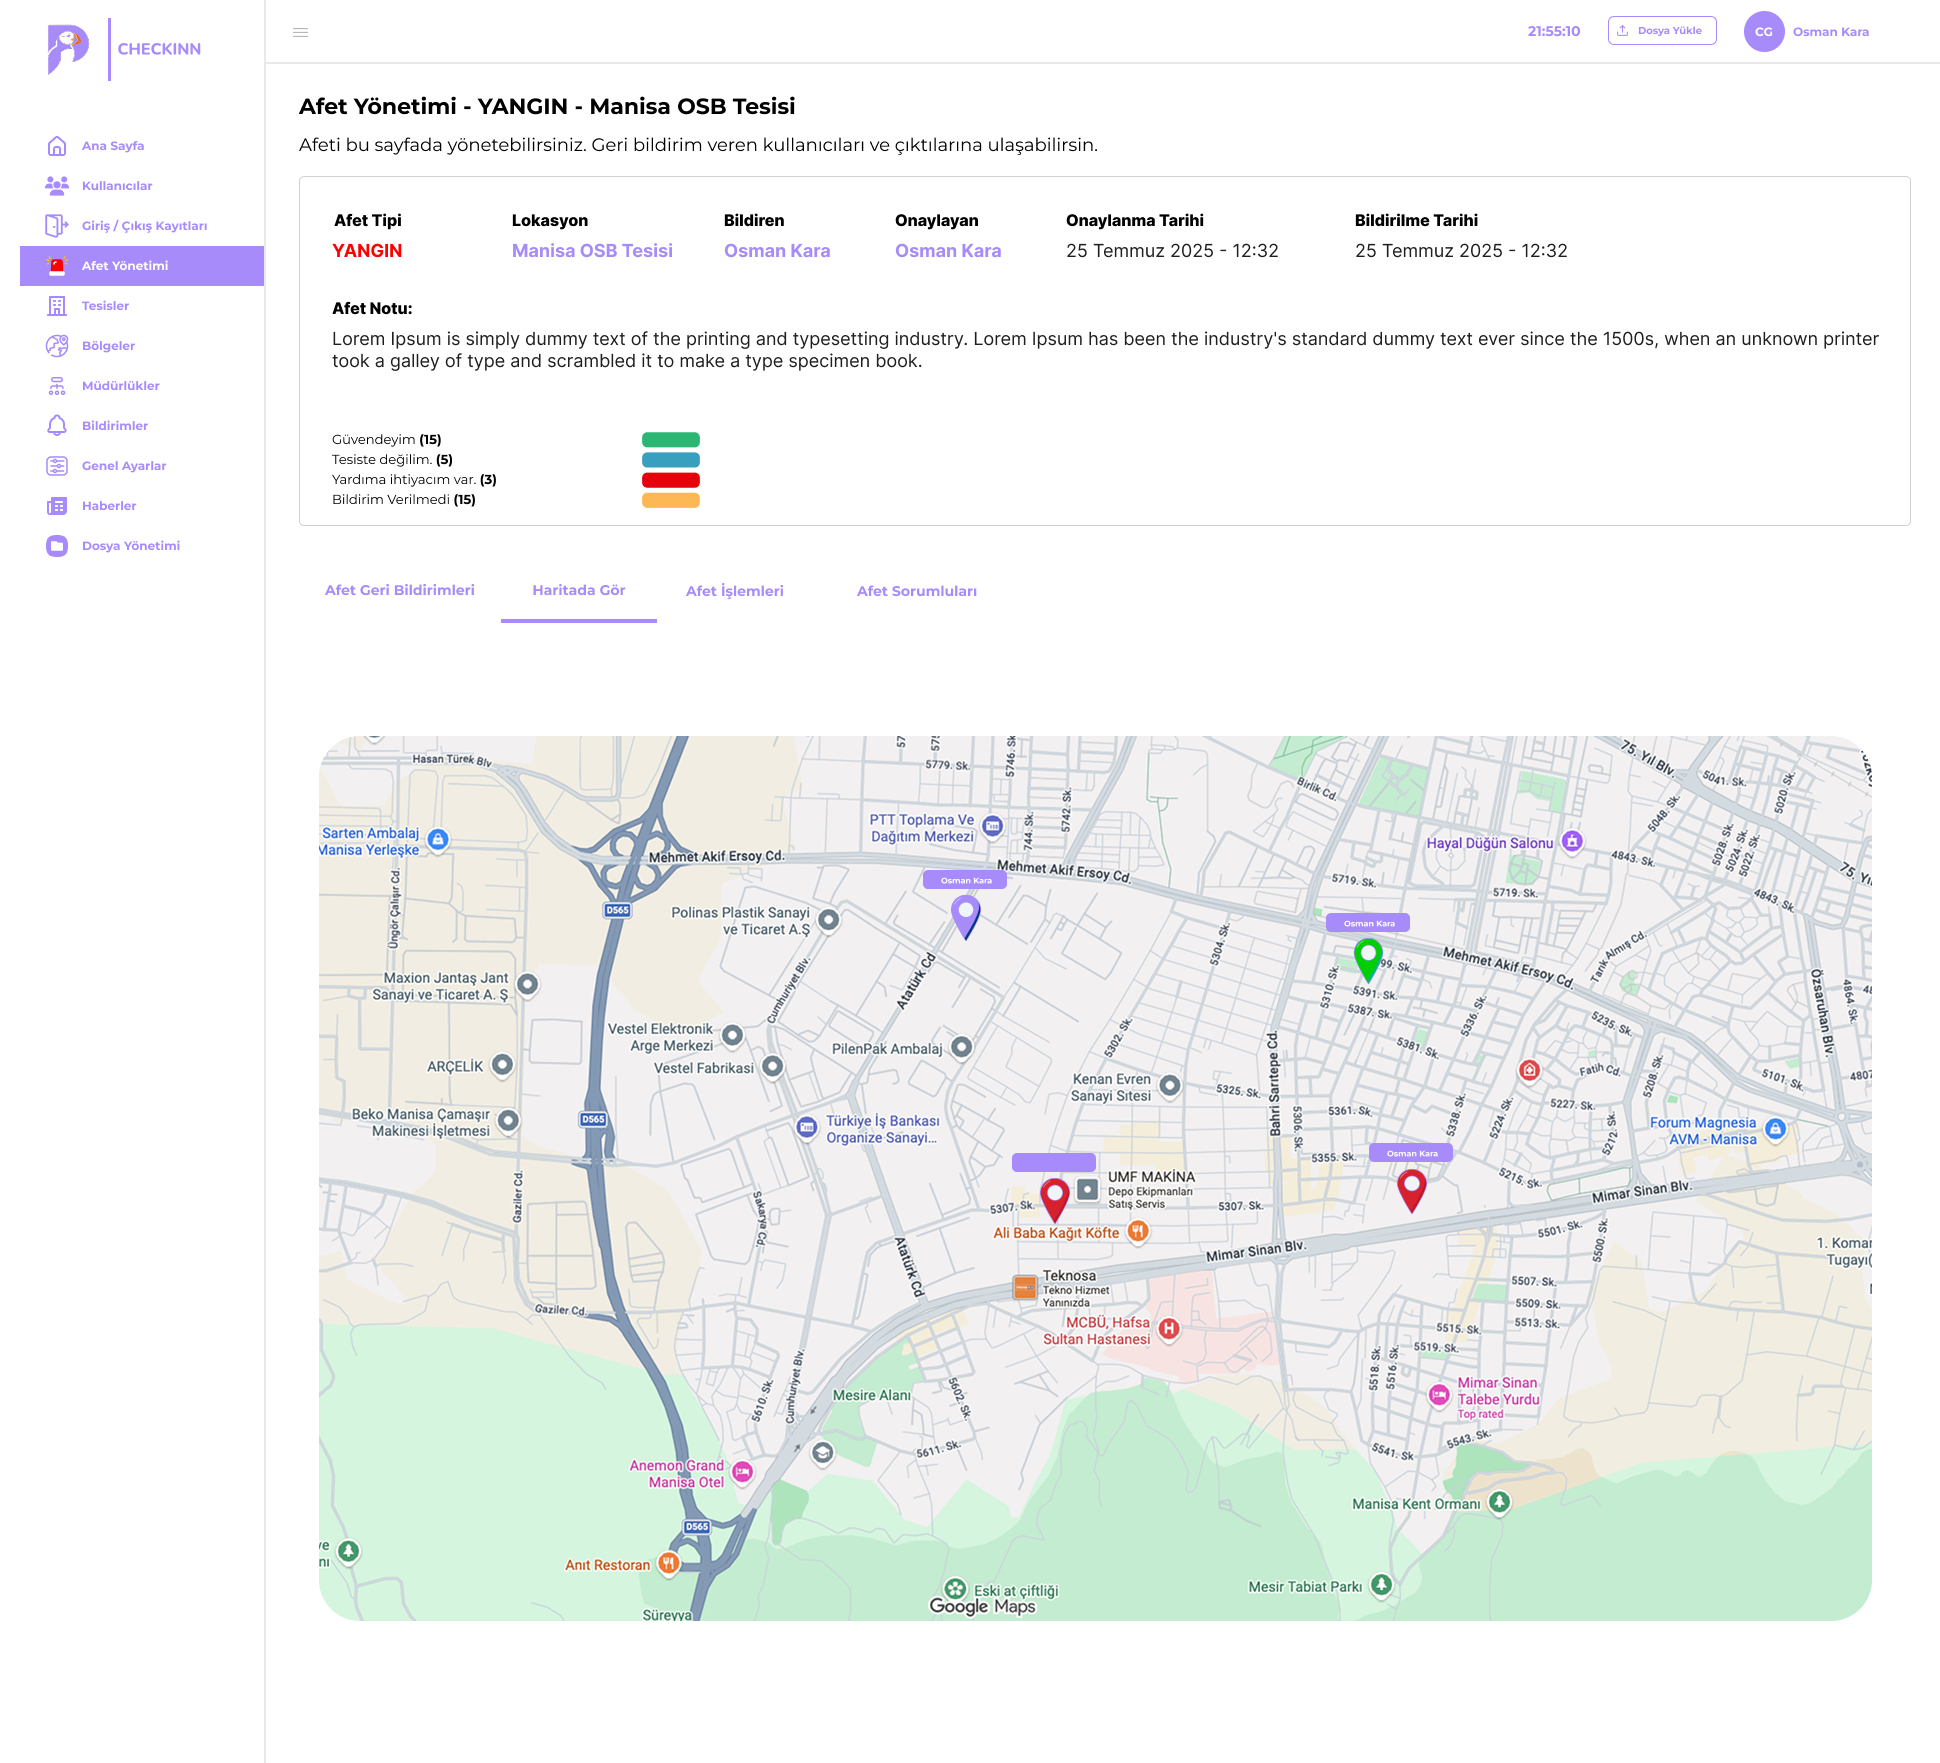The height and width of the screenshot is (1763, 1940).
Task: Open the CG user avatar
Action: click(1763, 32)
